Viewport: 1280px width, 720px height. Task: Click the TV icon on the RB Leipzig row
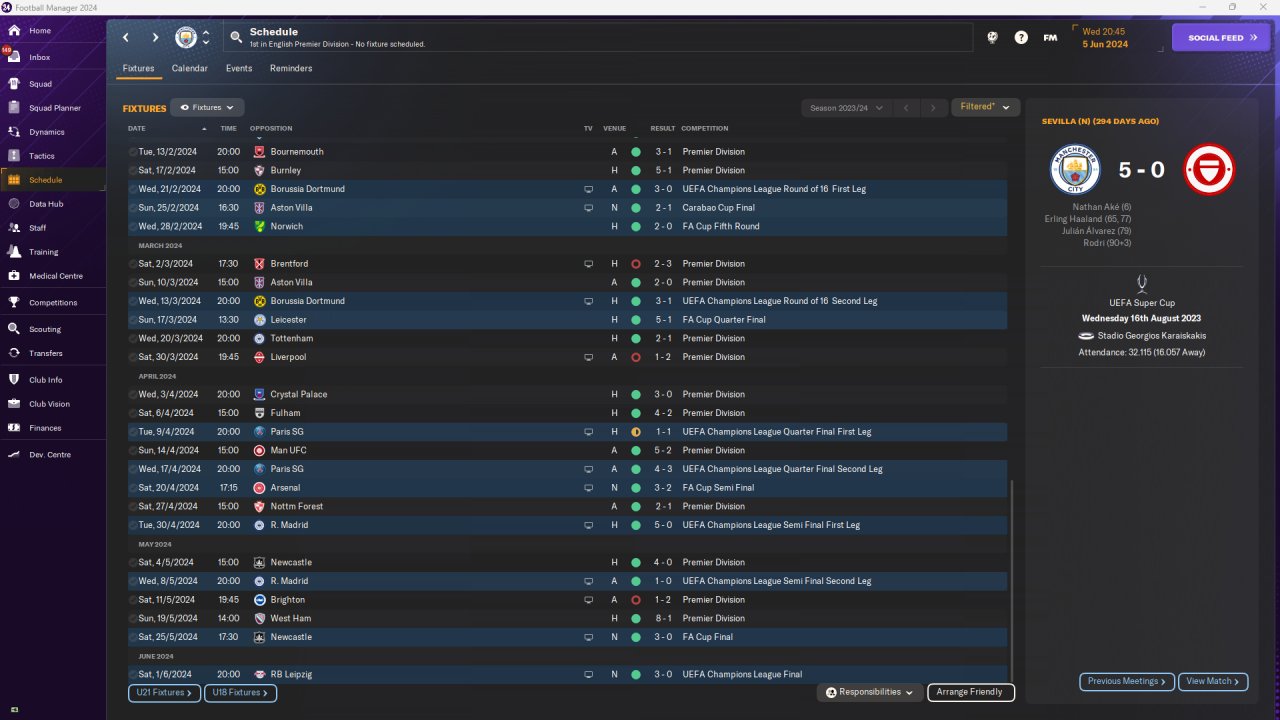pyautogui.click(x=589, y=675)
